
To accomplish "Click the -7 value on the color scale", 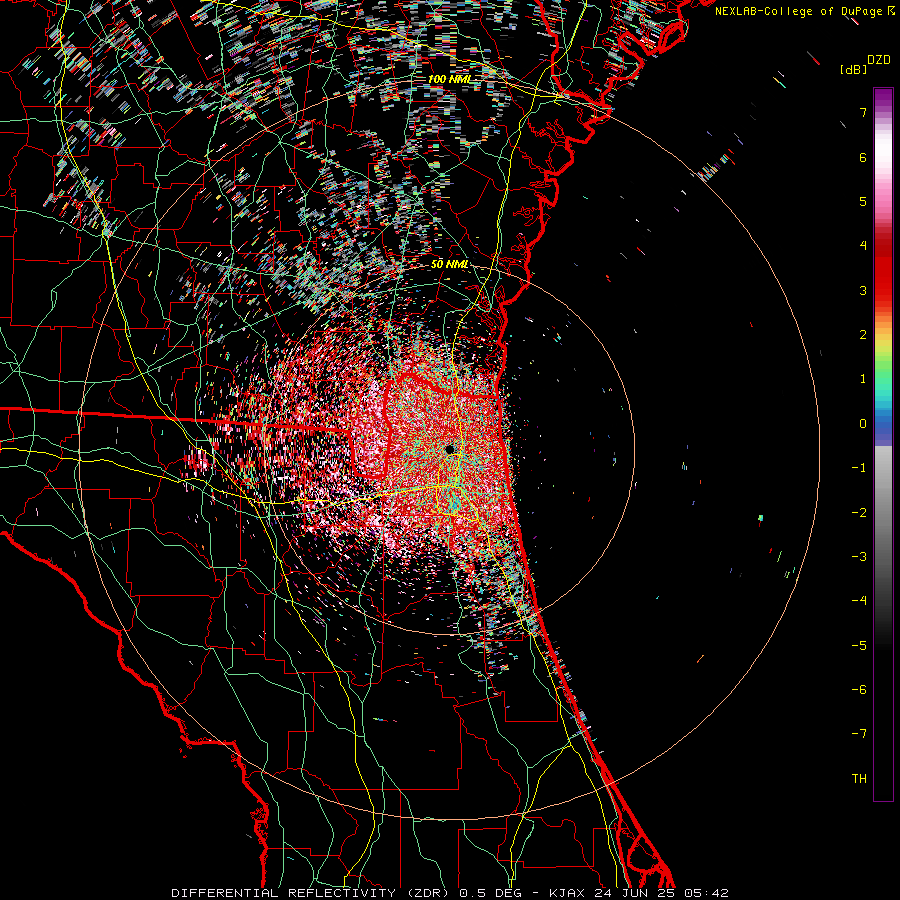I will pos(859,734).
